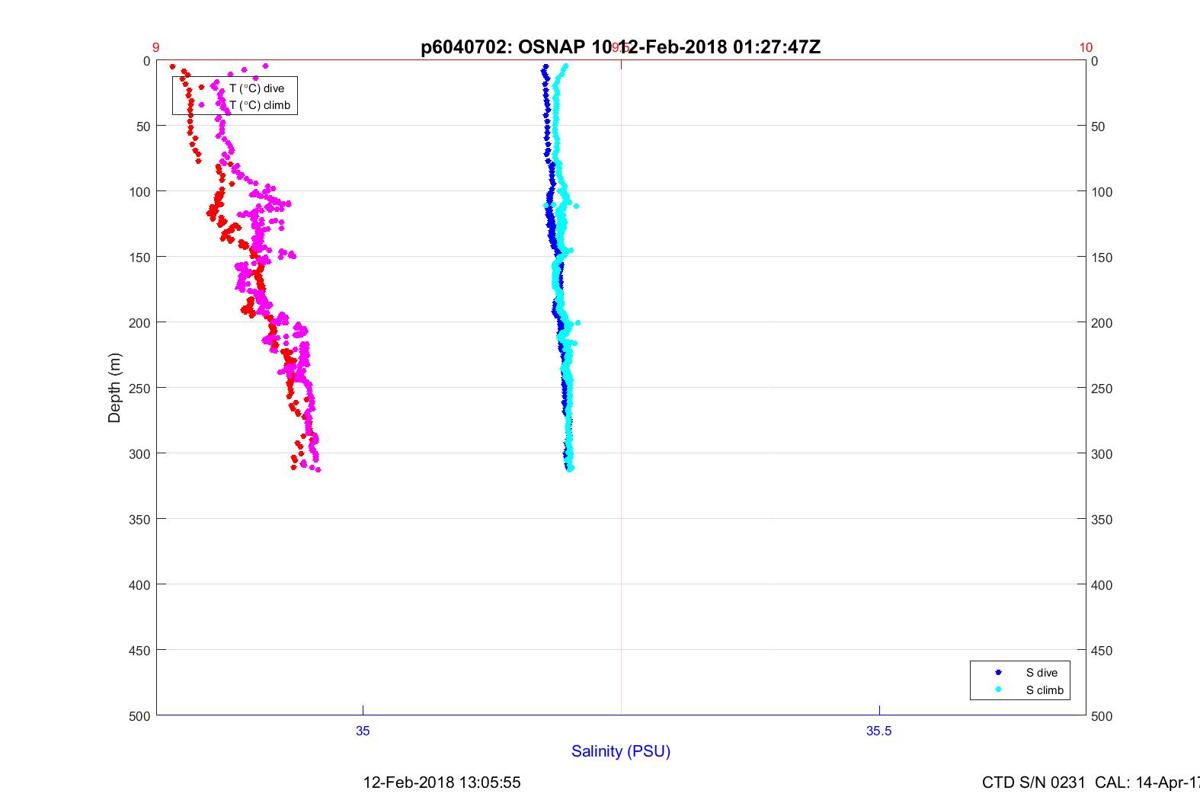Click the red 10 temperature tick label
This screenshot has height=804, width=1200.
point(1086,47)
